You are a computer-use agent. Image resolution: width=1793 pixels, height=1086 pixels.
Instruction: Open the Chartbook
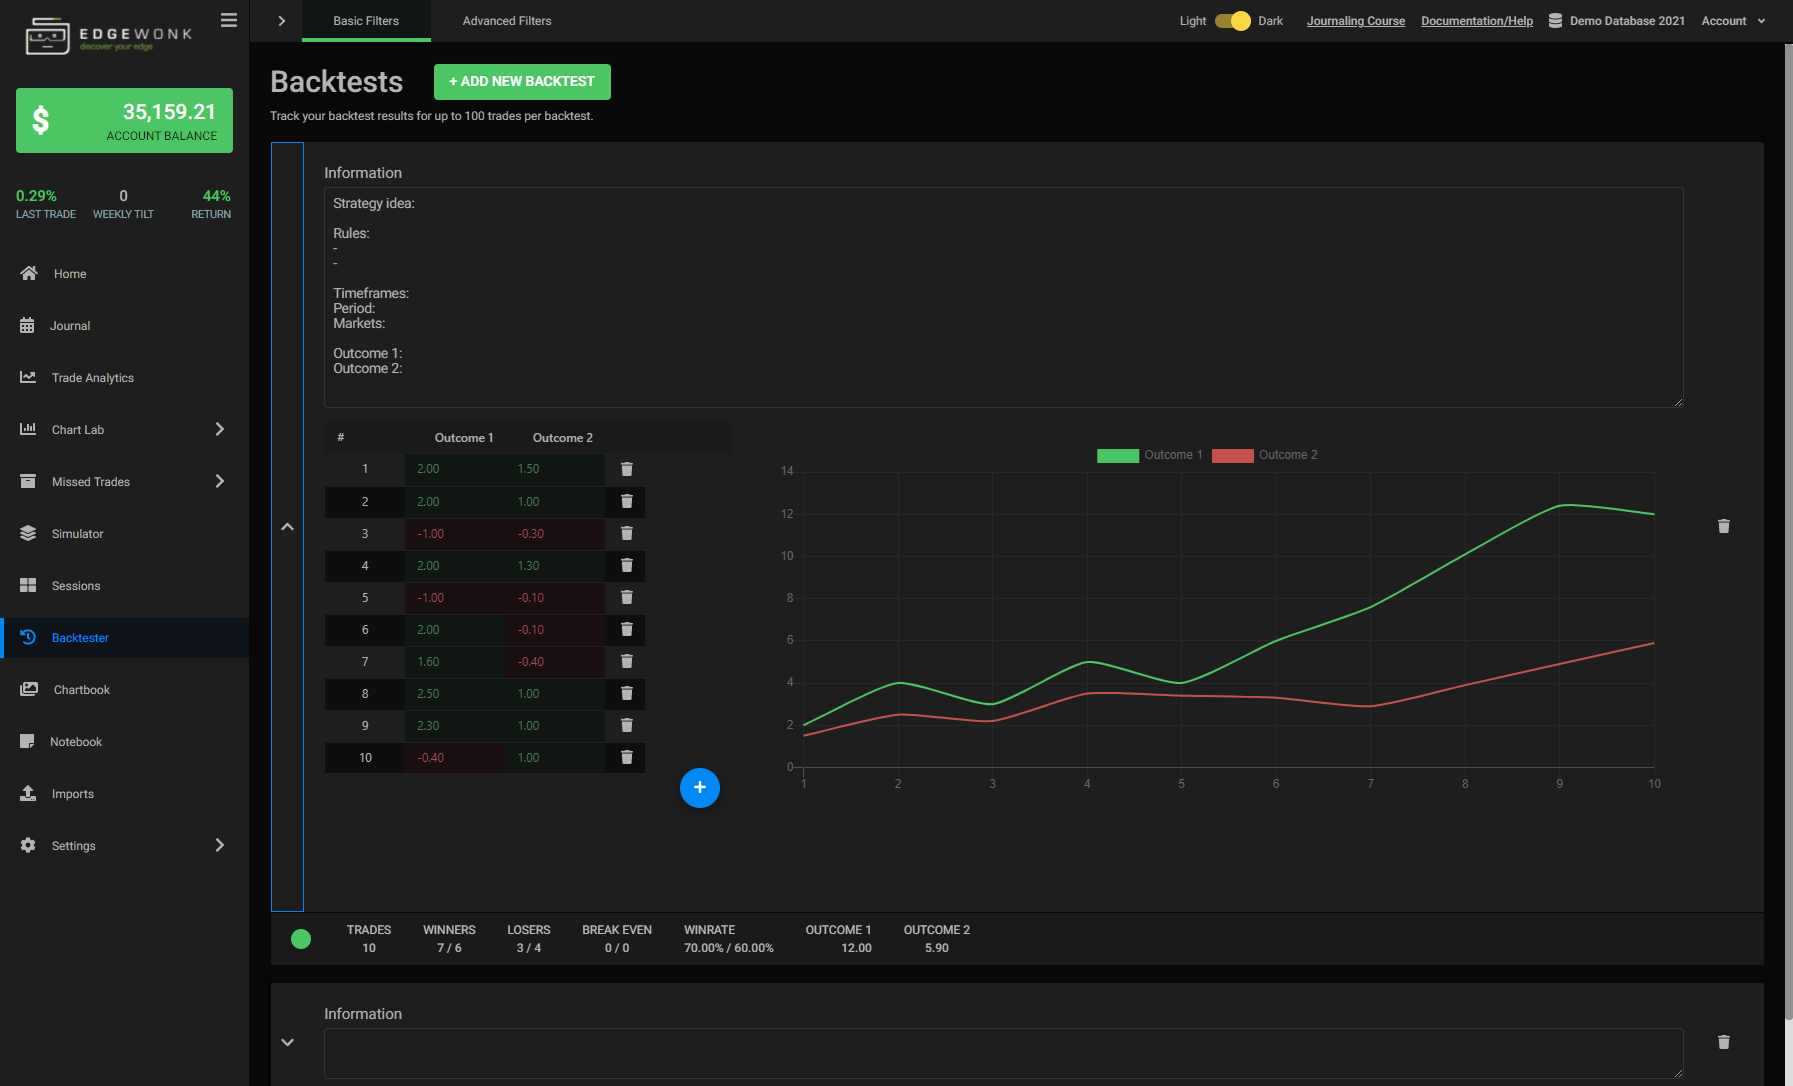(81, 689)
